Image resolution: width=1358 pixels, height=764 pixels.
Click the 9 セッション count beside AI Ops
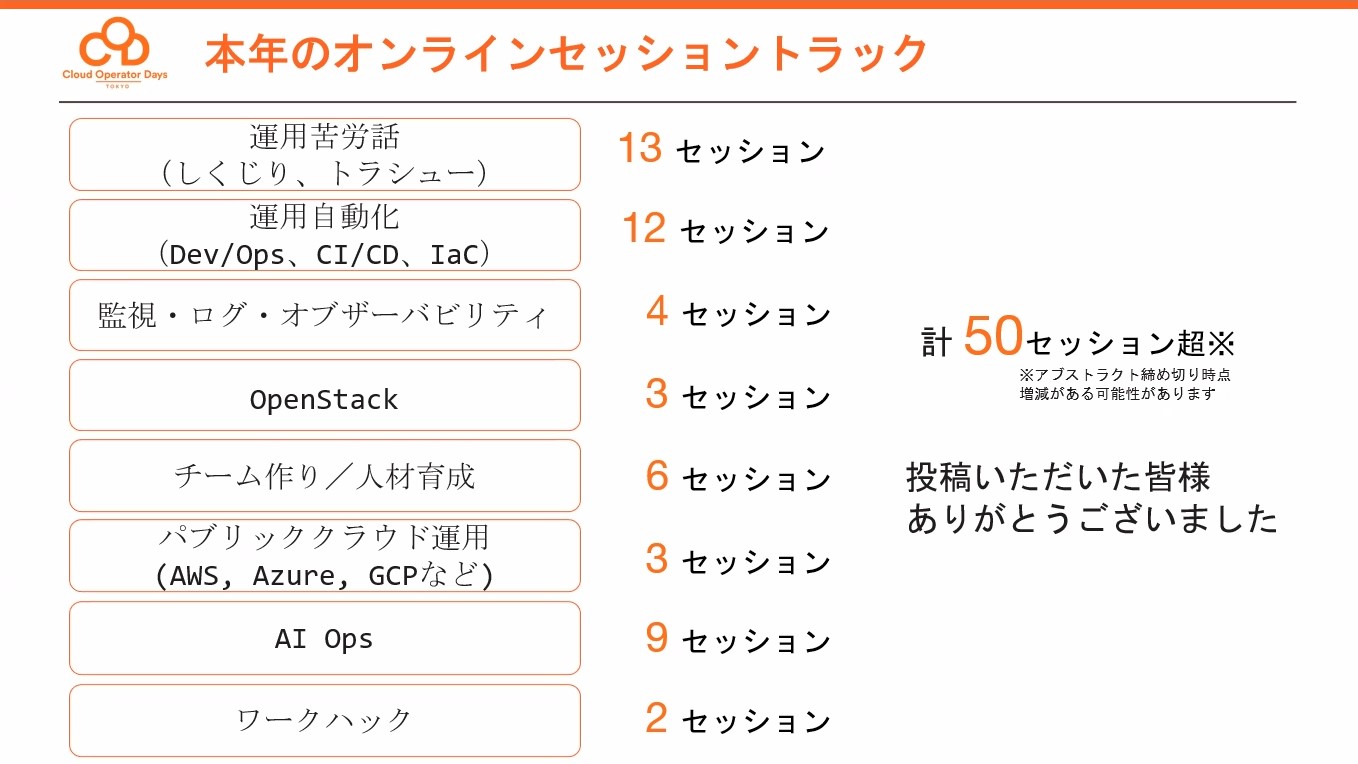point(738,639)
